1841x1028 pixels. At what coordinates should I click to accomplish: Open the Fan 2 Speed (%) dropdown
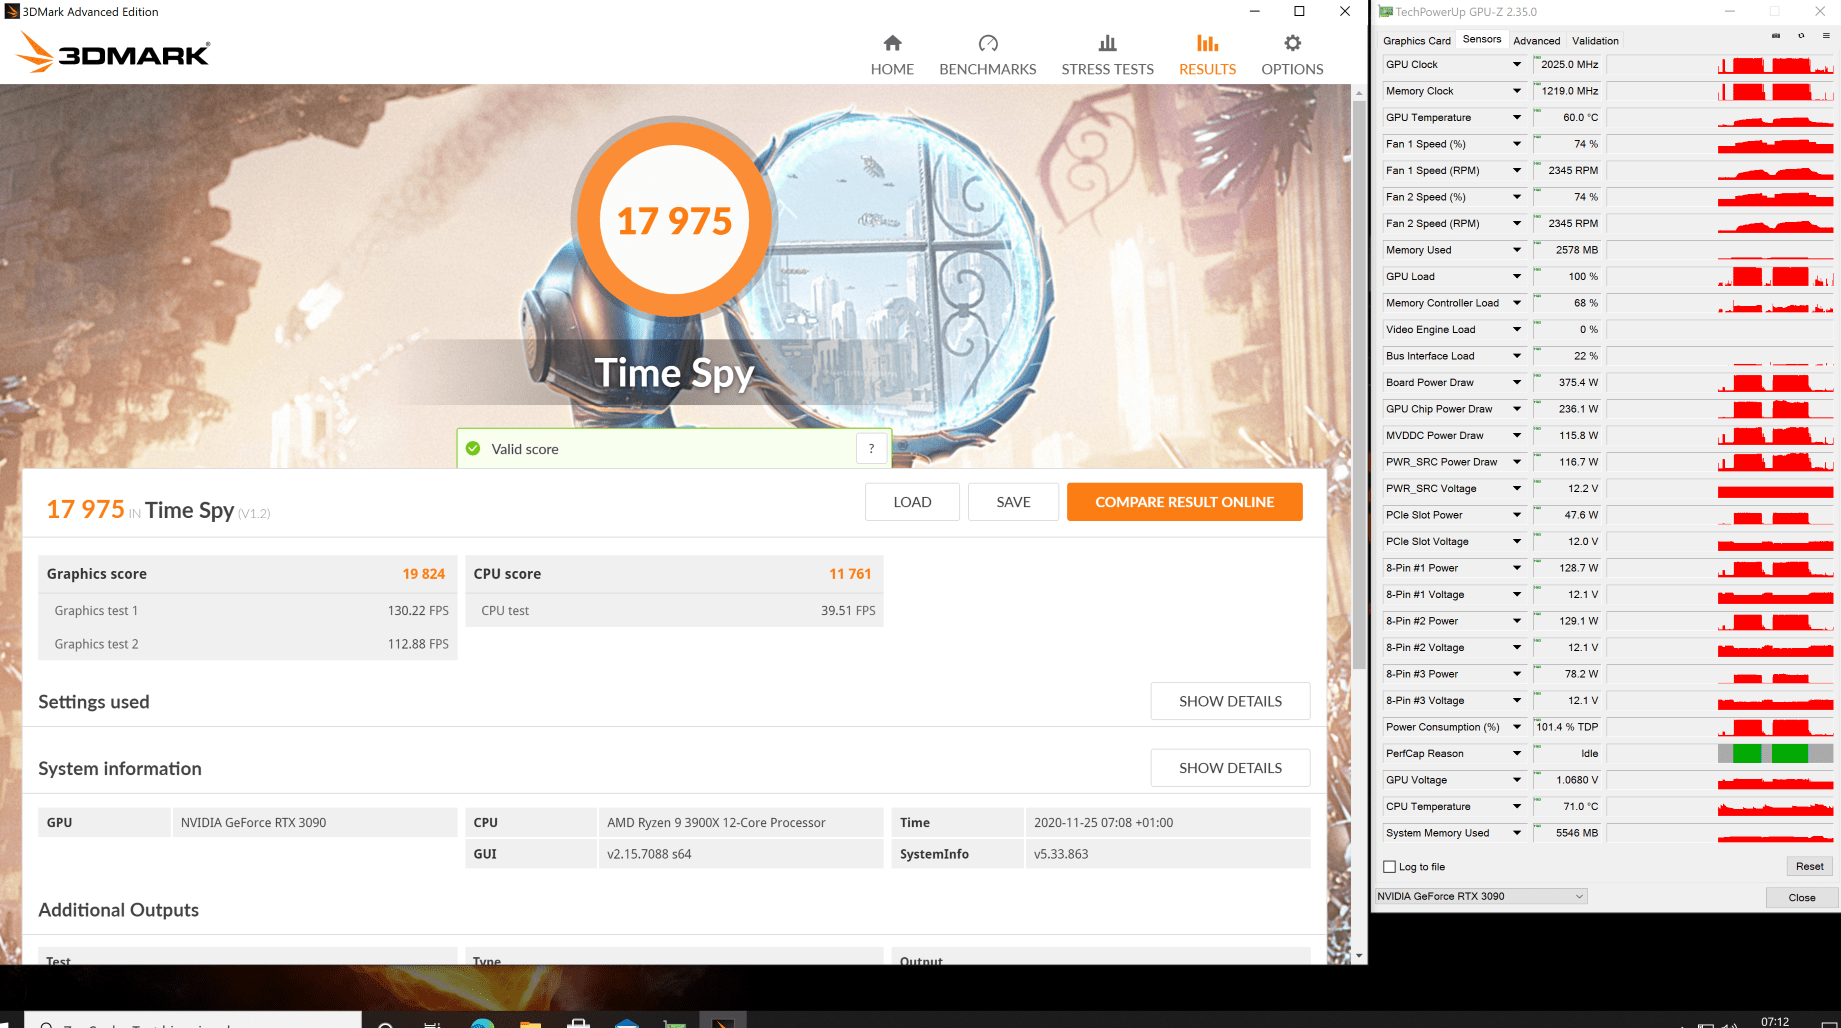click(1517, 197)
